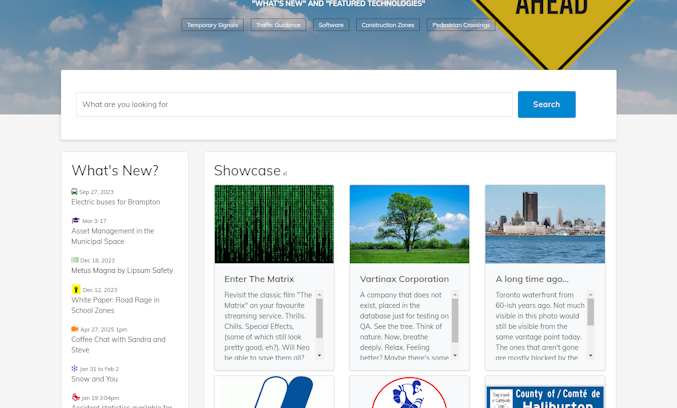Screen dimensions: 677x408
Task: Click the scrollbar thumb in Vartinax Corporation description
Action: [x=455, y=320]
